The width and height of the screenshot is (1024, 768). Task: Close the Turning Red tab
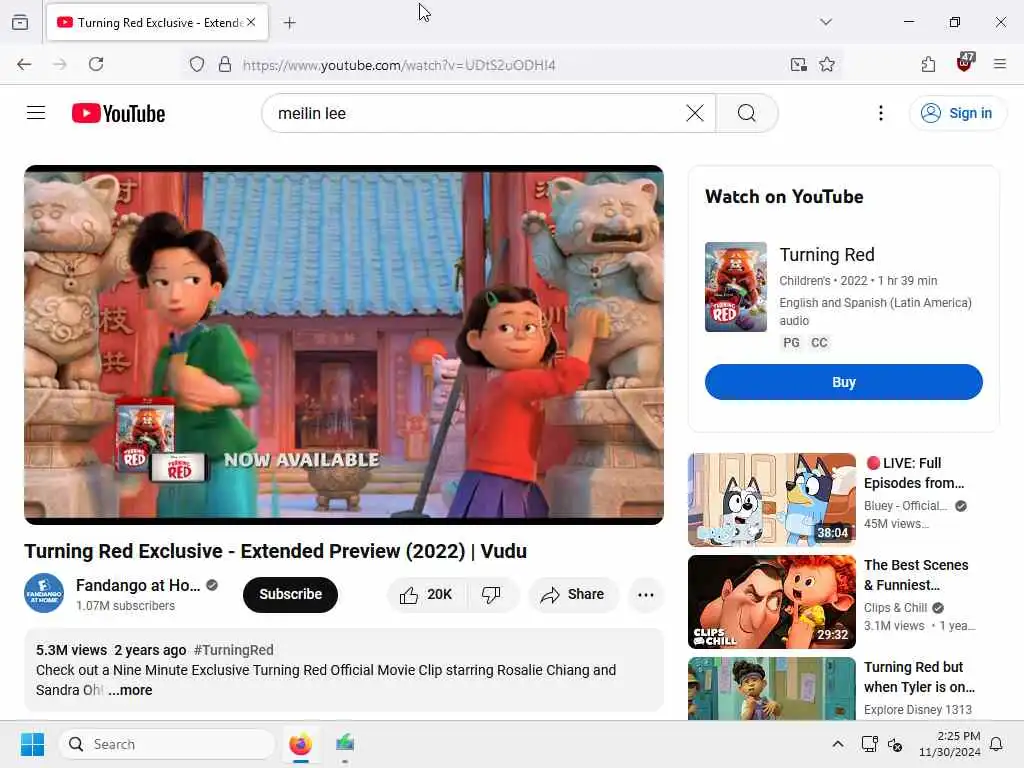click(251, 22)
